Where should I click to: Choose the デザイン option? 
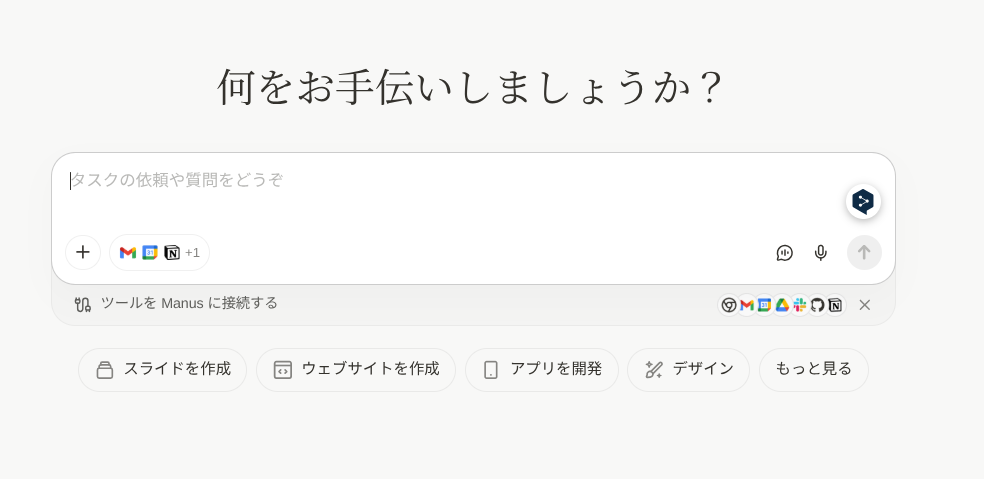(688, 370)
